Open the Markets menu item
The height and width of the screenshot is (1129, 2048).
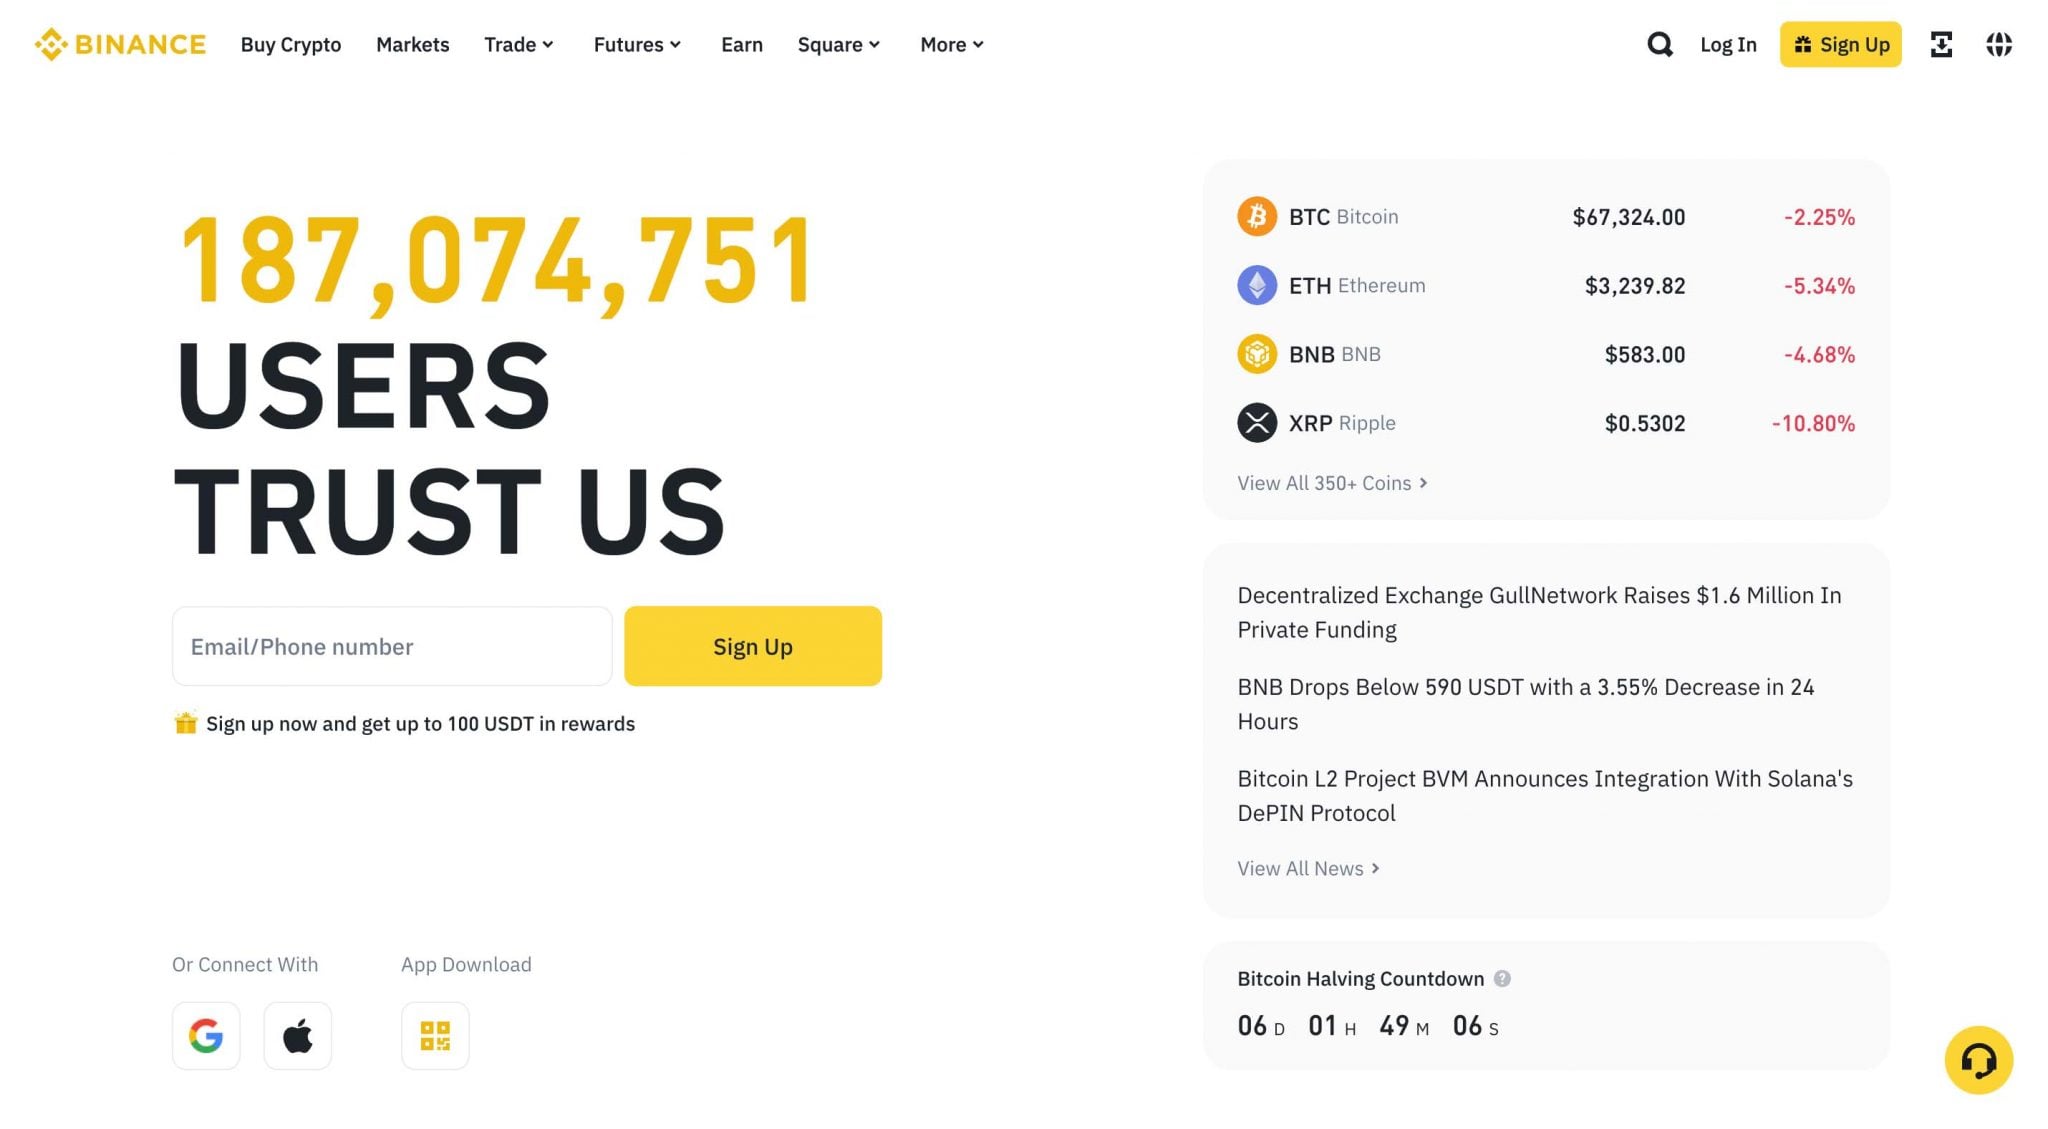(412, 44)
